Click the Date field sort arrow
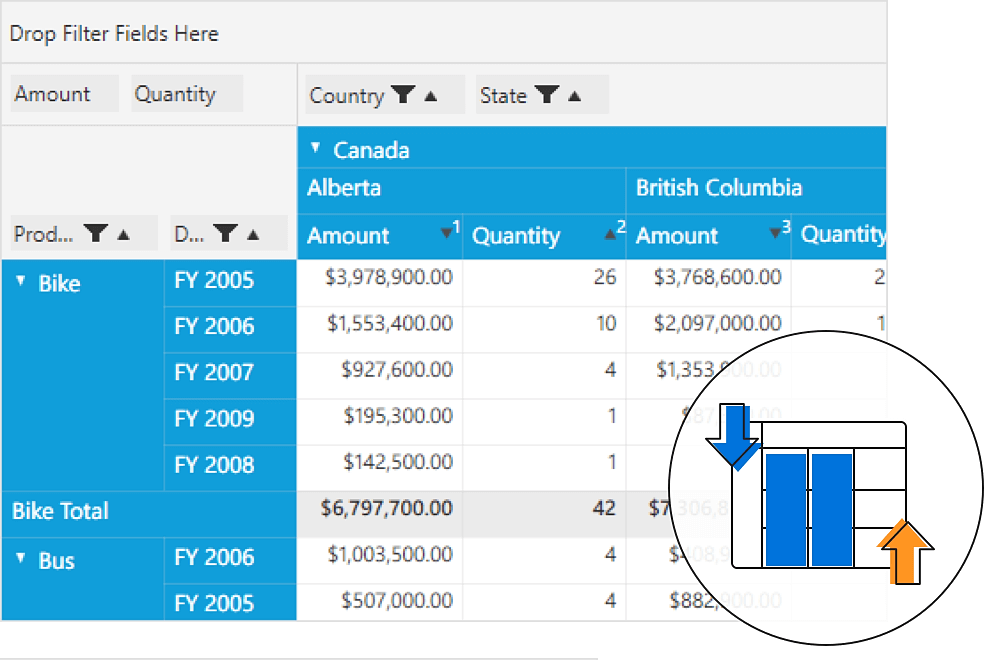Image resolution: width=1000 pixels, height=660 pixels. 253,235
